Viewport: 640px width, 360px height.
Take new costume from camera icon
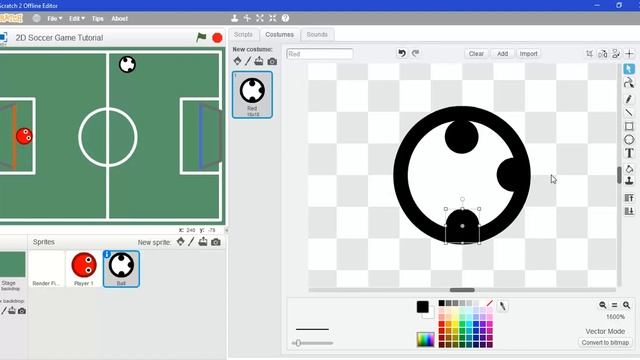pos(272,62)
